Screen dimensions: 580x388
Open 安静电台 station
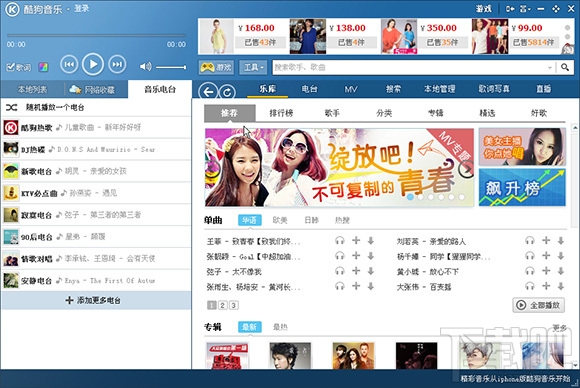pyautogui.click(x=96, y=280)
